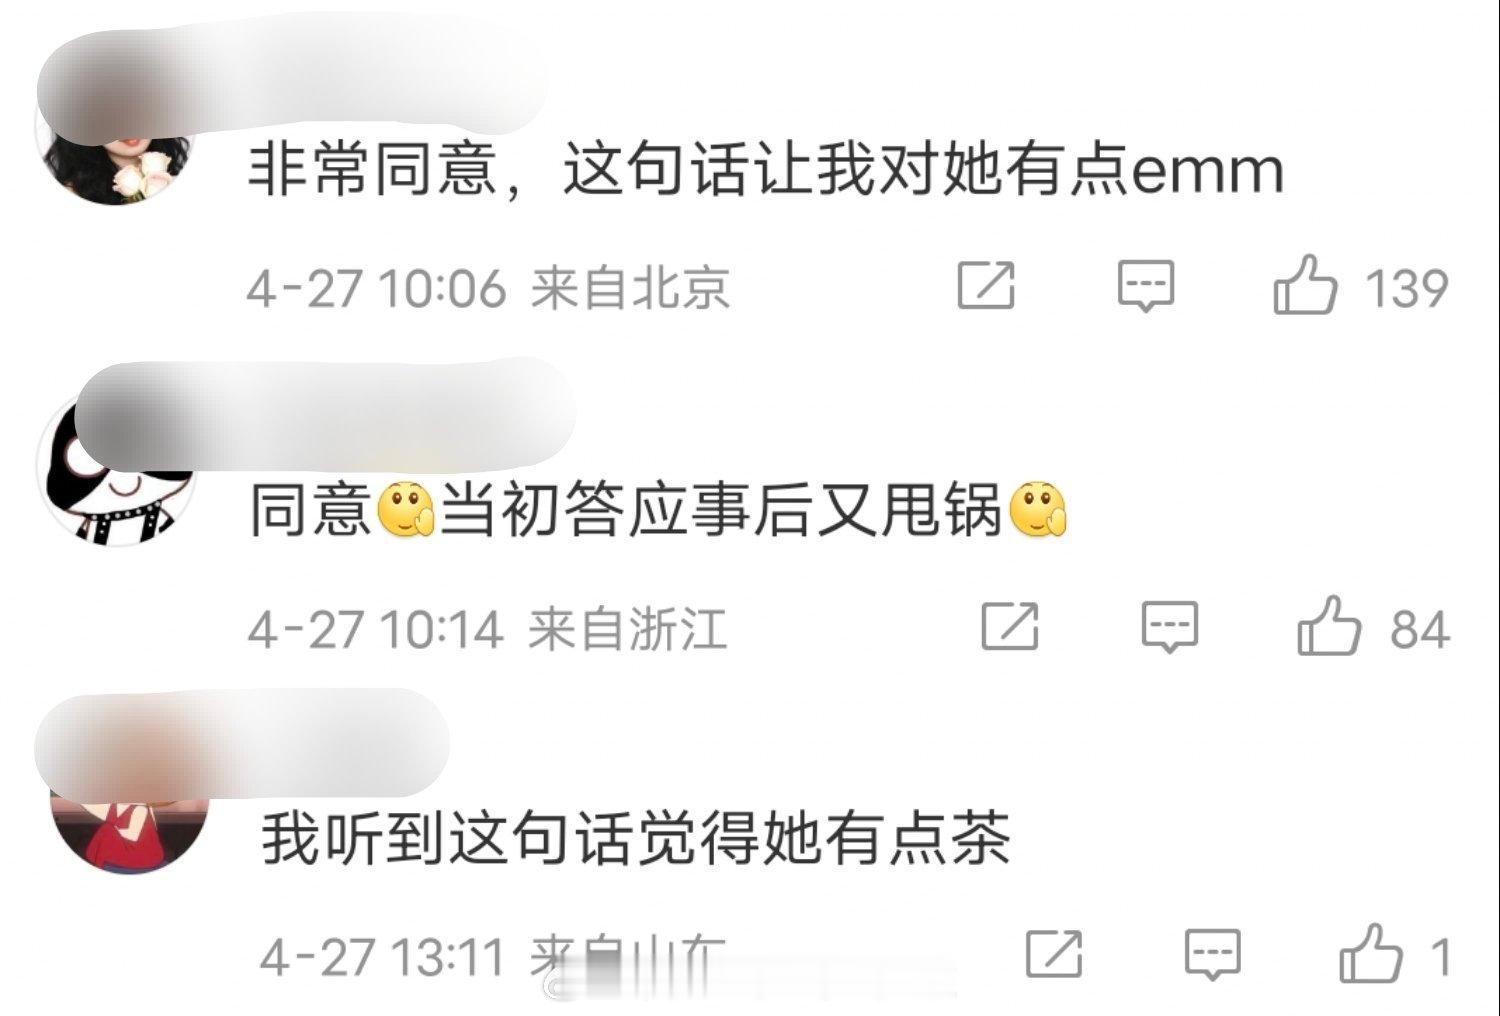Tap the thinking emoji after "甩锅"
1500x1016 pixels.
1040,510
